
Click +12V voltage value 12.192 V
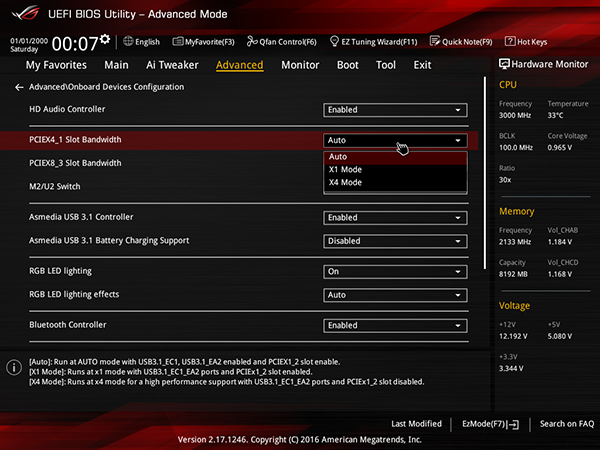(513, 336)
